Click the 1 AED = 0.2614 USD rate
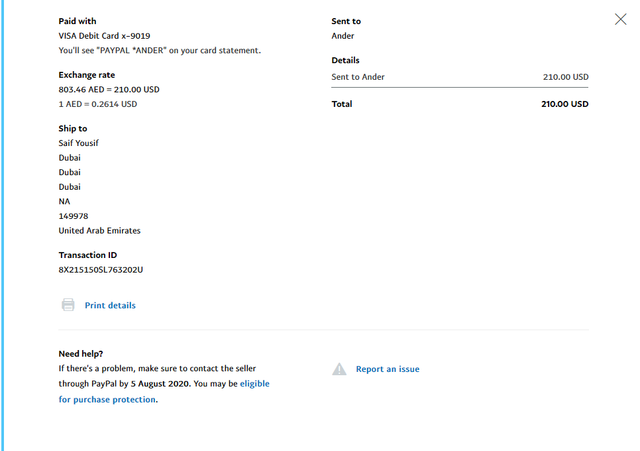640x451 pixels. click(98, 104)
